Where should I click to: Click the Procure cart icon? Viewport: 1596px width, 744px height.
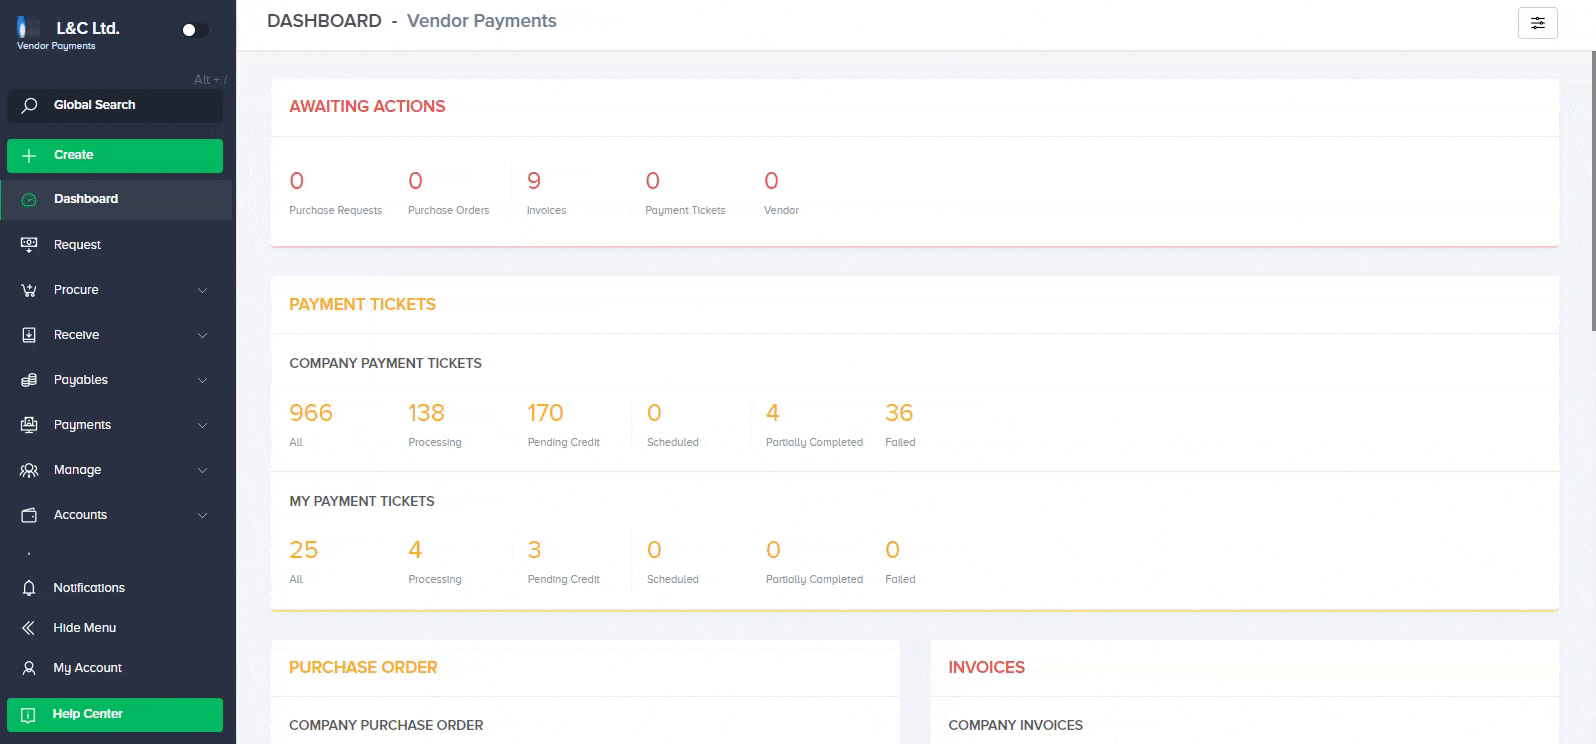pyautogui.click(x=29, y=290)
